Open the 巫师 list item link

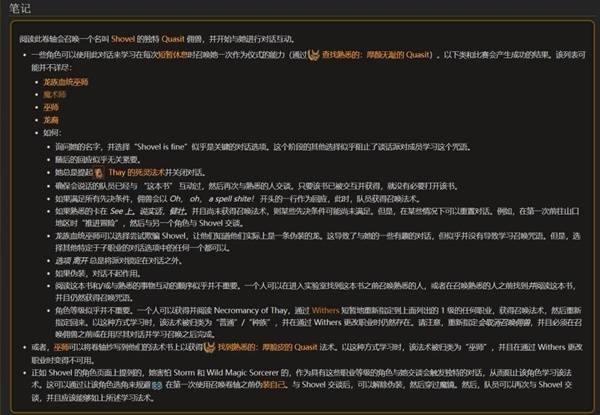pos(51,107)
